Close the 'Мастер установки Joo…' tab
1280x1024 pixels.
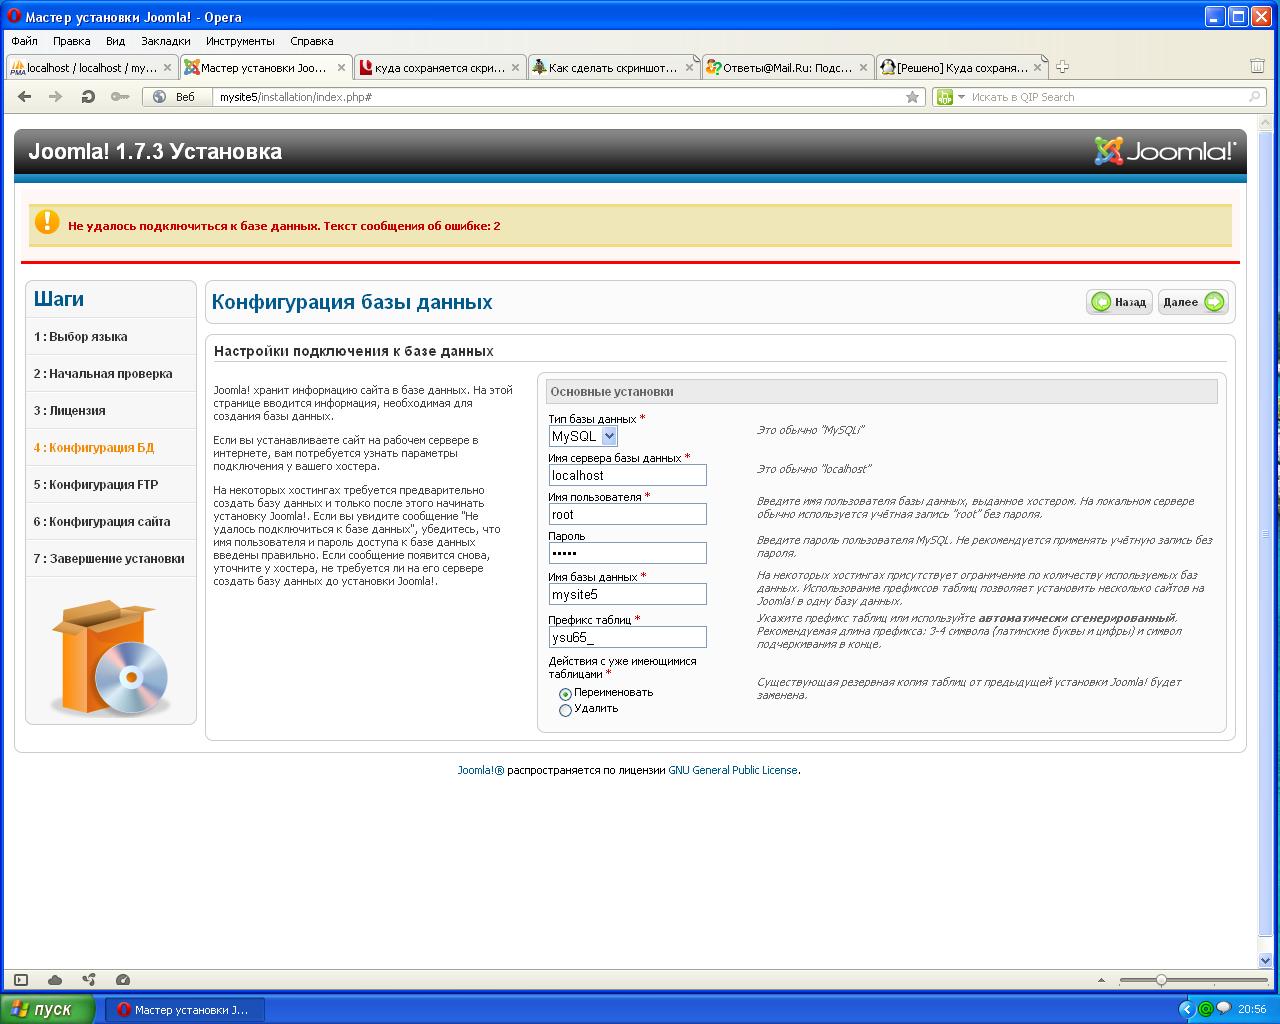[341, 68]
